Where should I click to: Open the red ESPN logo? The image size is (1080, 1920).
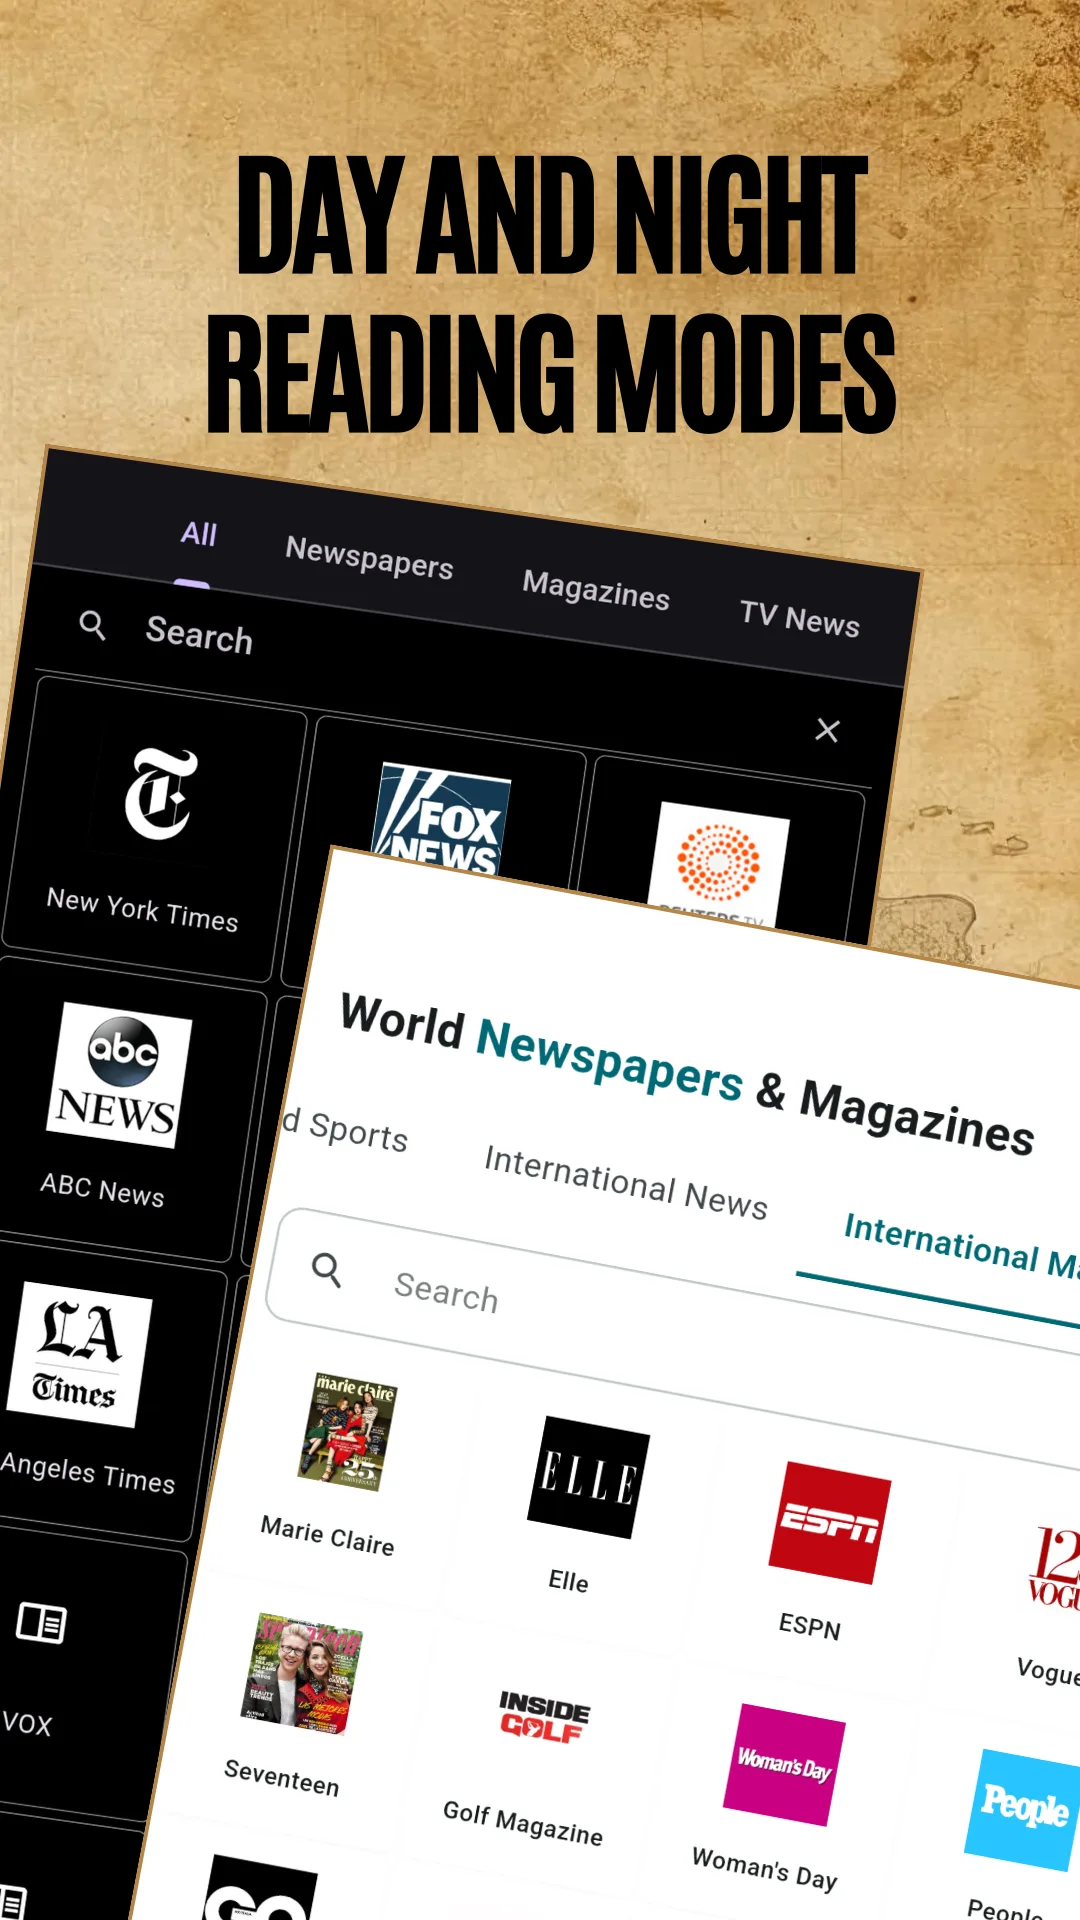[x=830, y=1522]
